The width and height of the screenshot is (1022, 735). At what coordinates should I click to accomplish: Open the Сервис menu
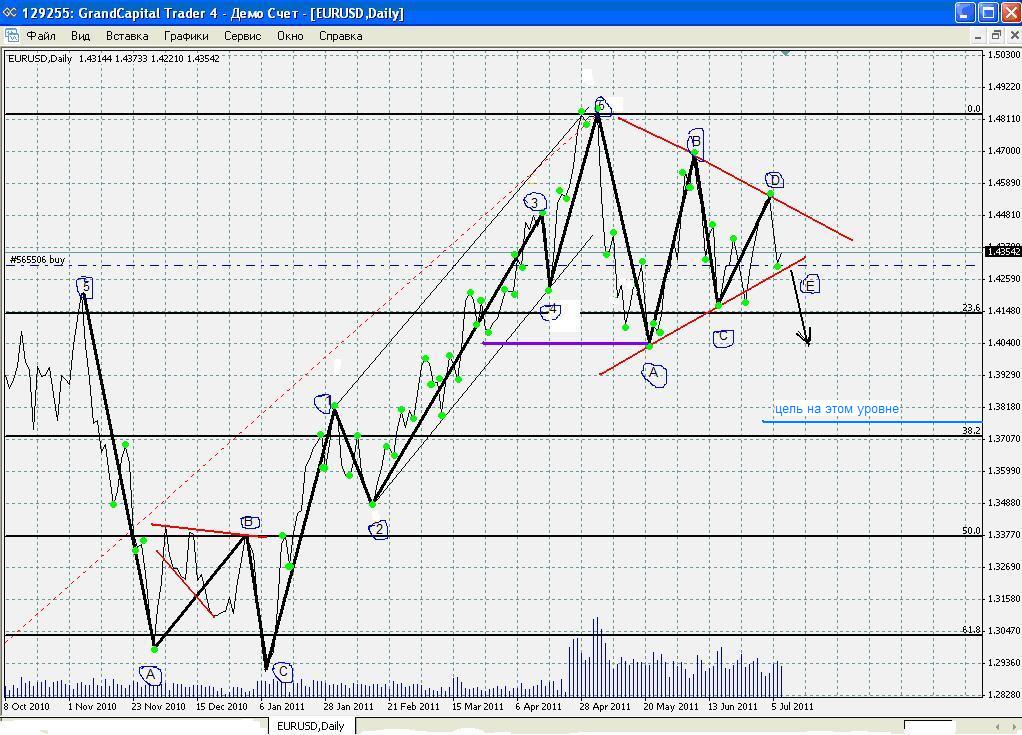pyautogui.click(x=242, y=36)
